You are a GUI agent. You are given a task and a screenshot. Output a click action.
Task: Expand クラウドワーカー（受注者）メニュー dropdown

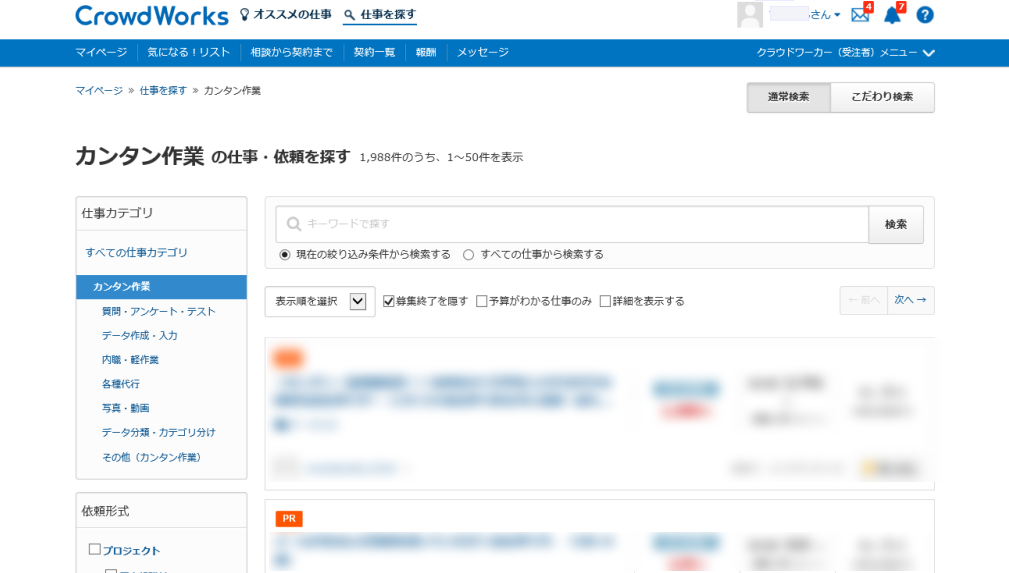coord(845,53)
